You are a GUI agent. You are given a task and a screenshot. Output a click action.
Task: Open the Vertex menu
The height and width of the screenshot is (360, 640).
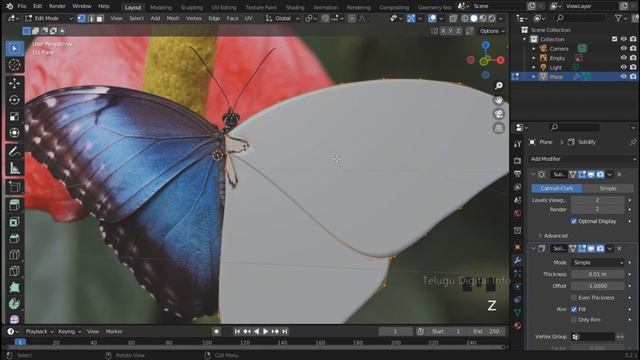coord(193,18)
